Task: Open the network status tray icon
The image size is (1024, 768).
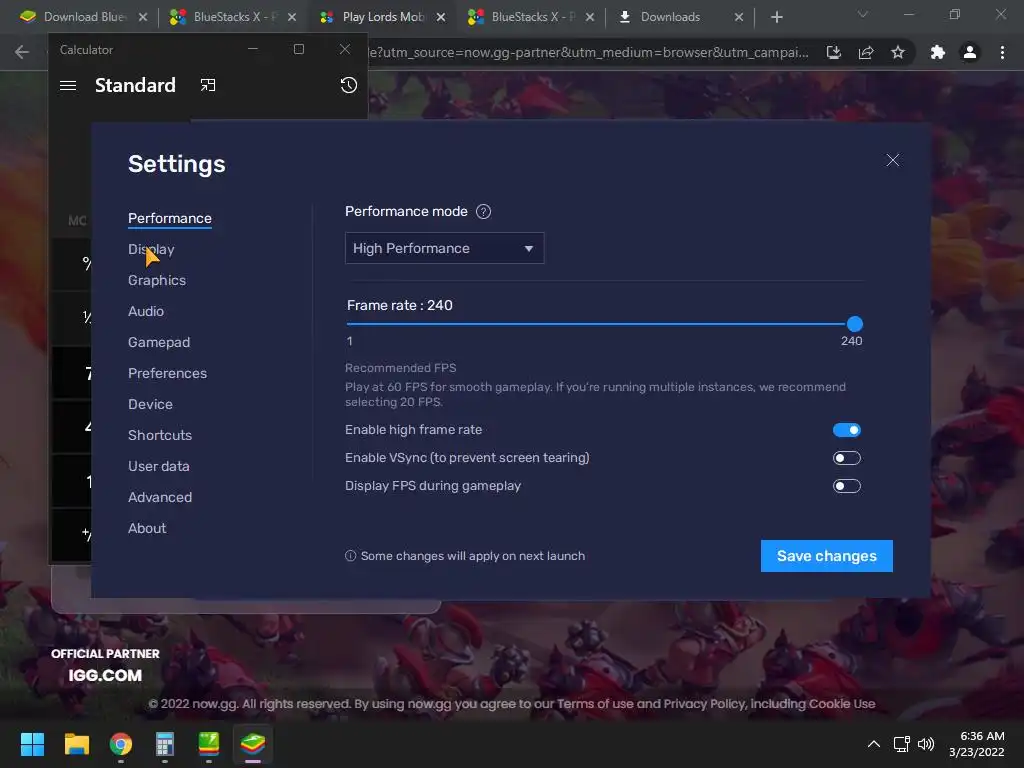Action: point(902,744)
